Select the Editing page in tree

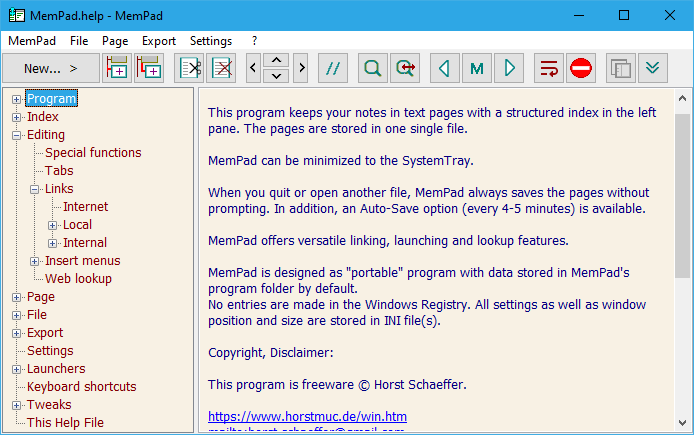(46, 135)
